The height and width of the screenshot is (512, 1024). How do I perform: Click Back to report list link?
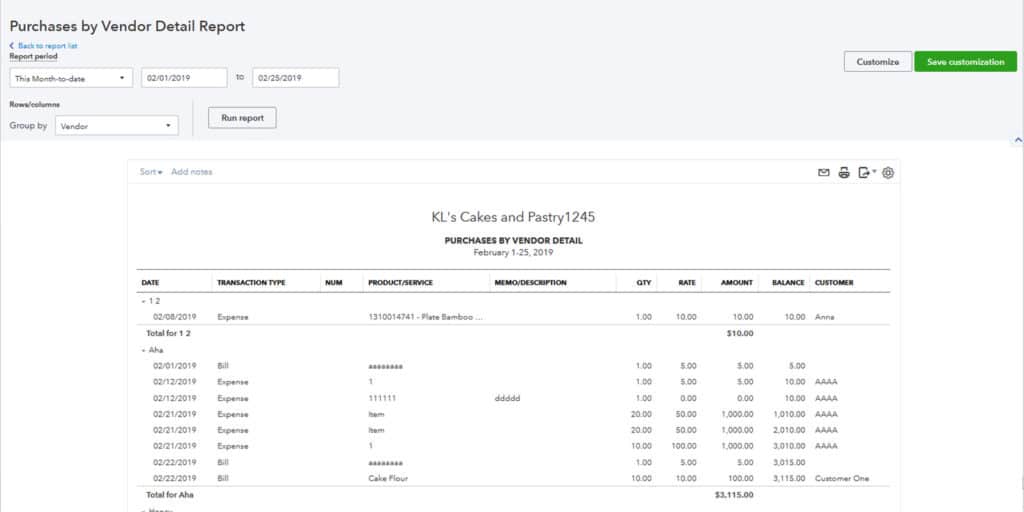(43, 46)
